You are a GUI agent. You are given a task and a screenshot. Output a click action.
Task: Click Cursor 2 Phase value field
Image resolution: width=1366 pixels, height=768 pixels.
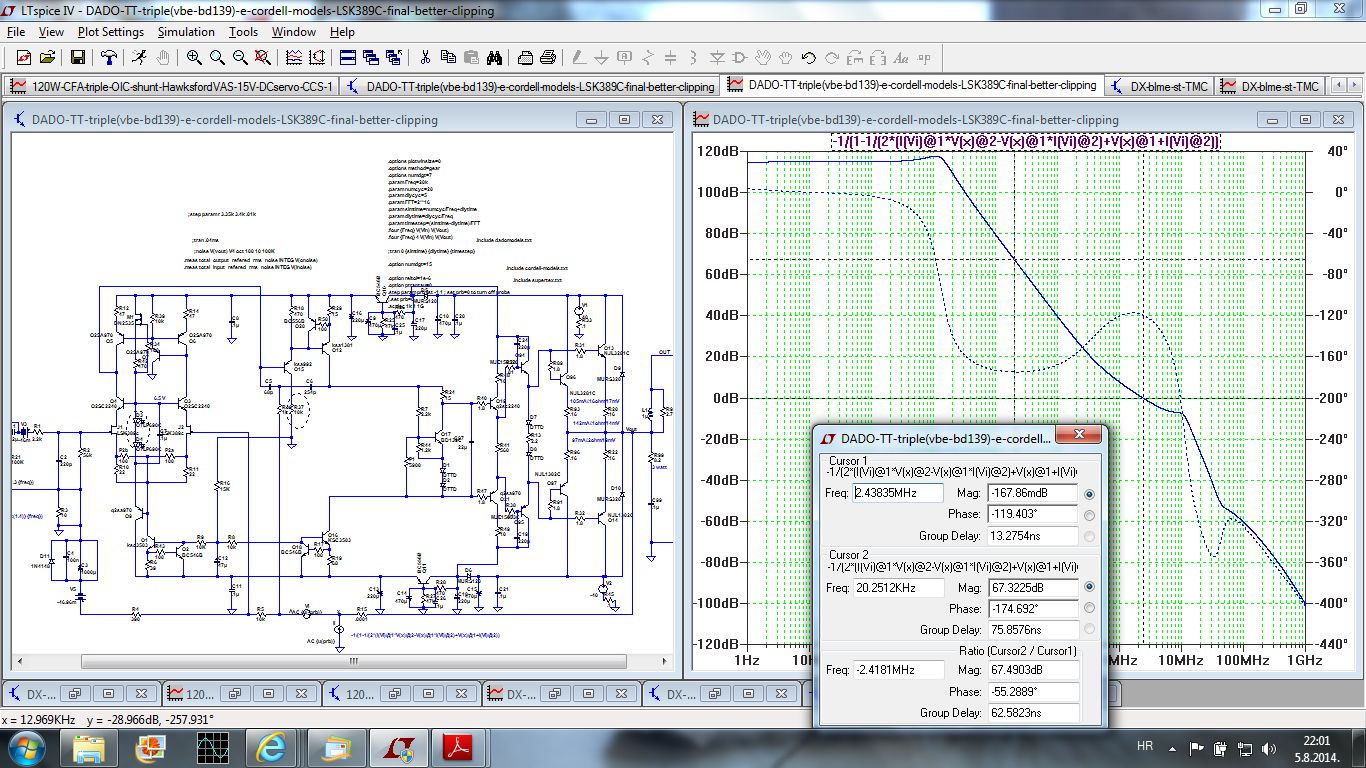(x=1032, y=608)
